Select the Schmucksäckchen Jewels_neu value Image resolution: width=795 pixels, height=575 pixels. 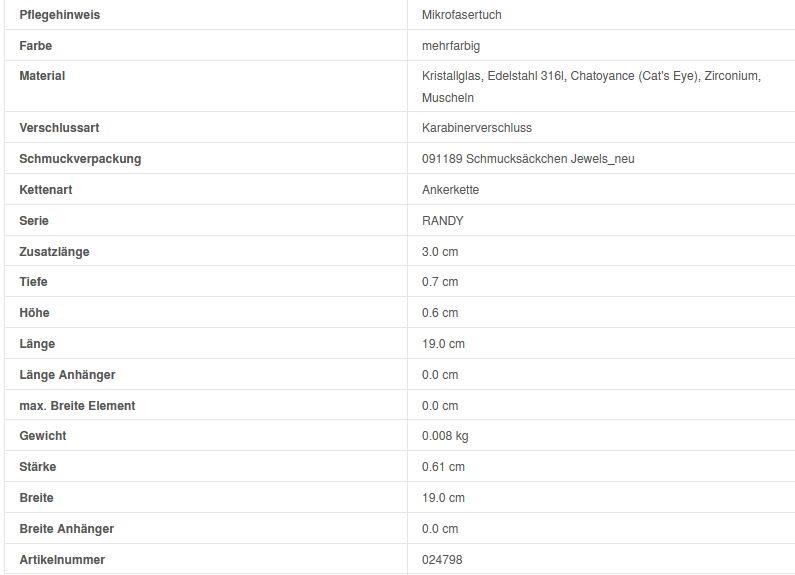click(x=528, y=159)
